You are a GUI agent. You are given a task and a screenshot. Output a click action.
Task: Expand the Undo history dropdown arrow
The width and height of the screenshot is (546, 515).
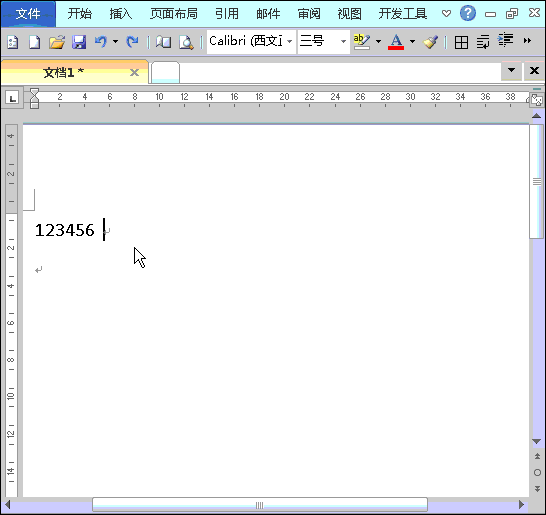115,42
